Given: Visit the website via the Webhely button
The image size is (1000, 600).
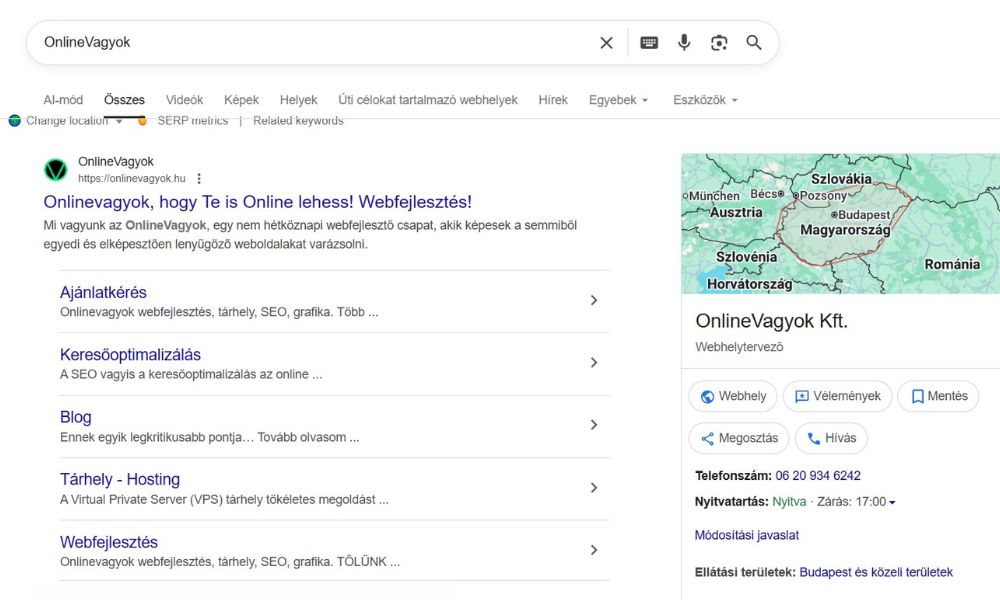Looking at the screenshot, I should pyautogui.click(x=733, y=396).
